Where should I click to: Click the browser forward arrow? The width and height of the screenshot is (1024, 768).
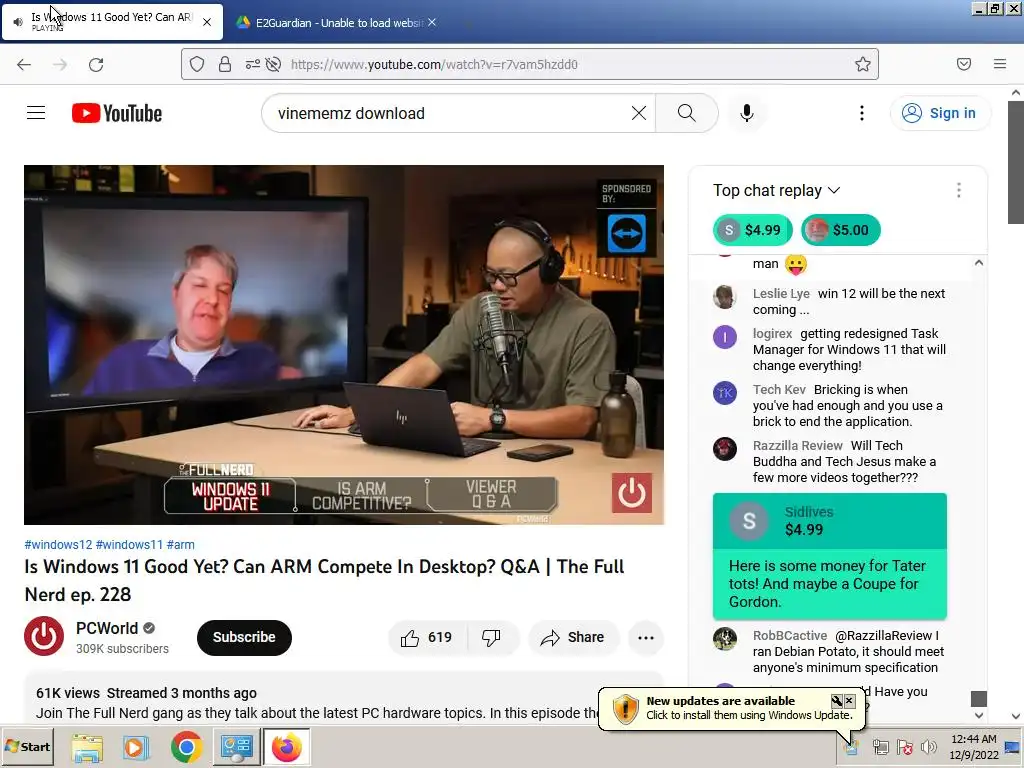60,64
